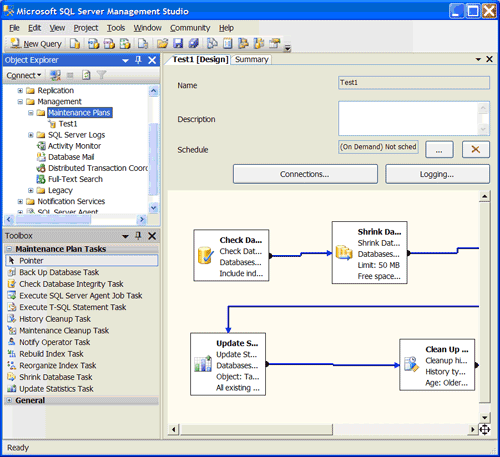Select Full-Text Search in Object Explorer

[75, 179]
